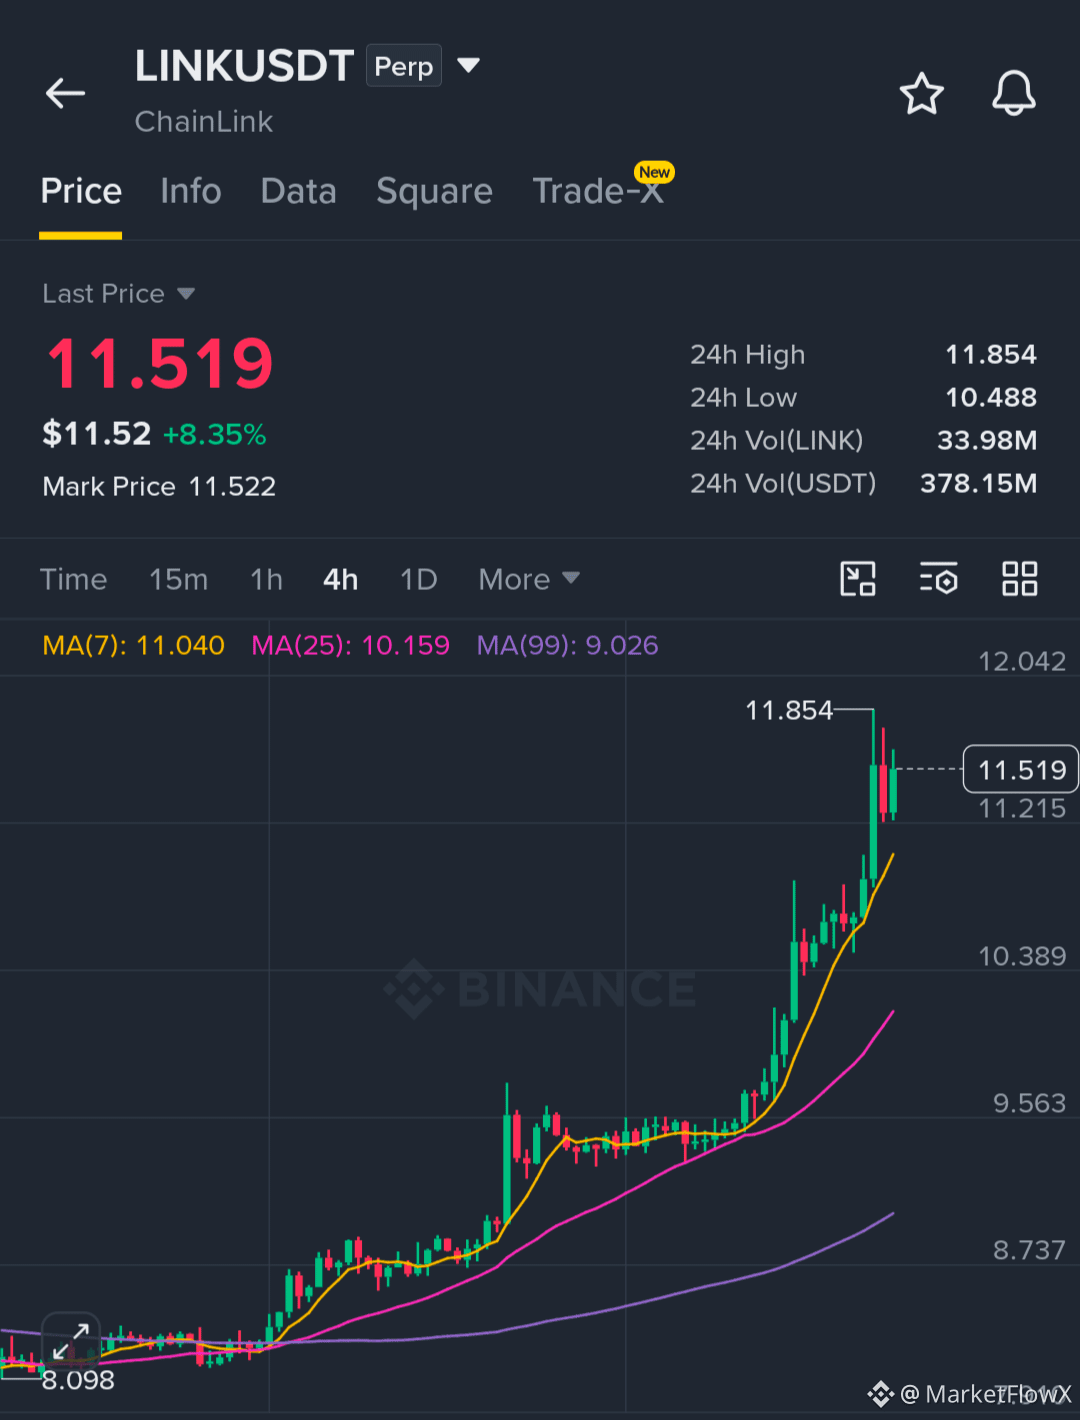Tap the MA(25): 10.159 indicator label
Viewport: 1080px width, 1420px height.
(350, 645)
